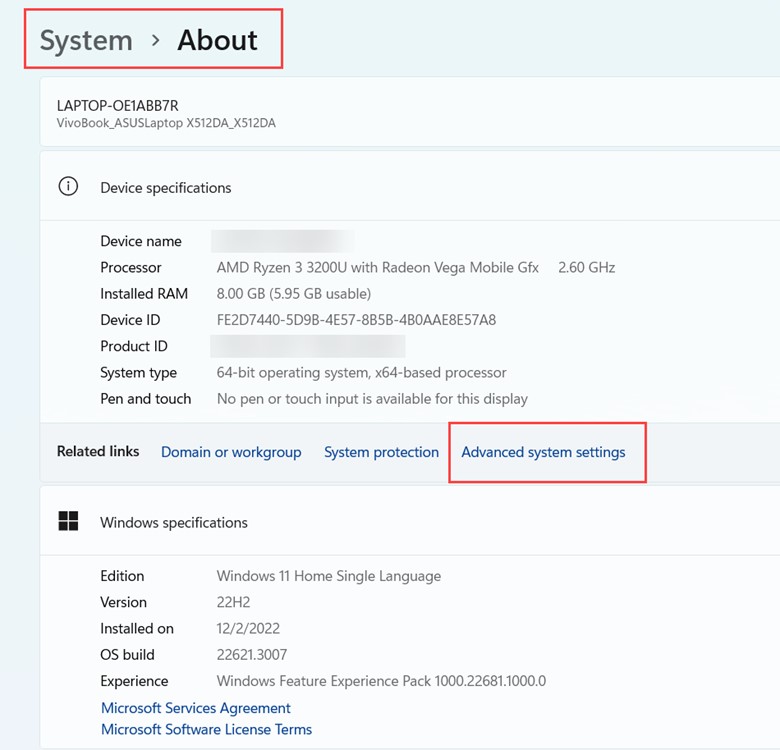Click the About breadcrumb title

coord(217,40)
